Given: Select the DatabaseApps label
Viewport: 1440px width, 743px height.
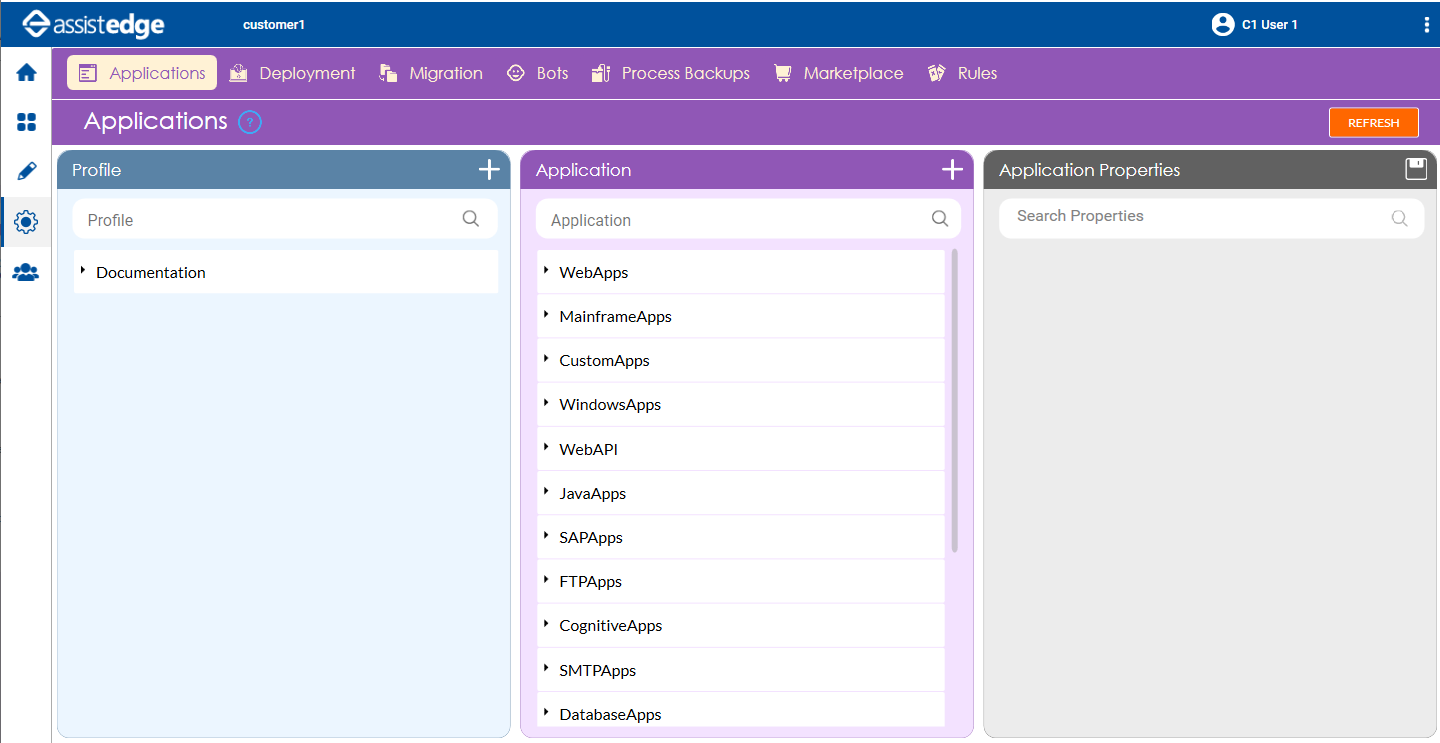Looking at the screenshot, I should tap(611, 714).
